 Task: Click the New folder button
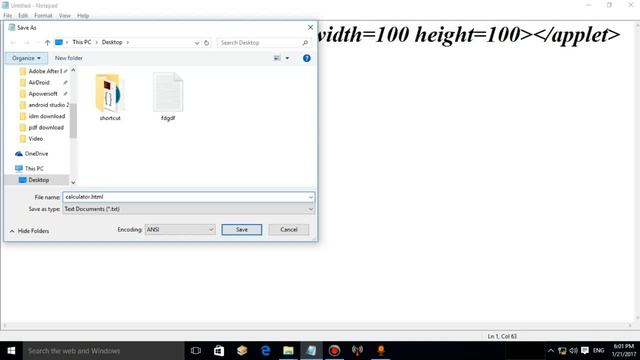[69, 58]
